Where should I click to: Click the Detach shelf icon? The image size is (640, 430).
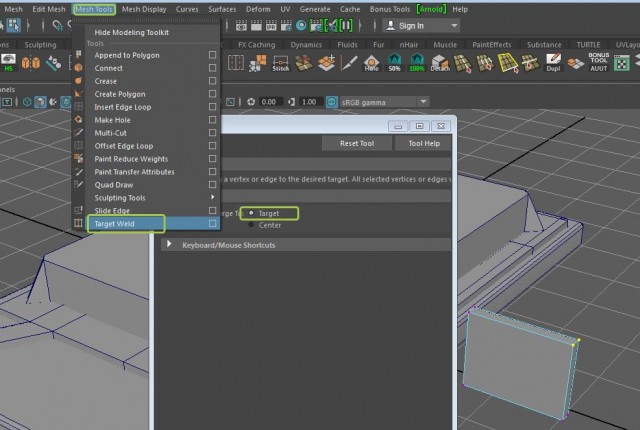[x=440, y=63]
